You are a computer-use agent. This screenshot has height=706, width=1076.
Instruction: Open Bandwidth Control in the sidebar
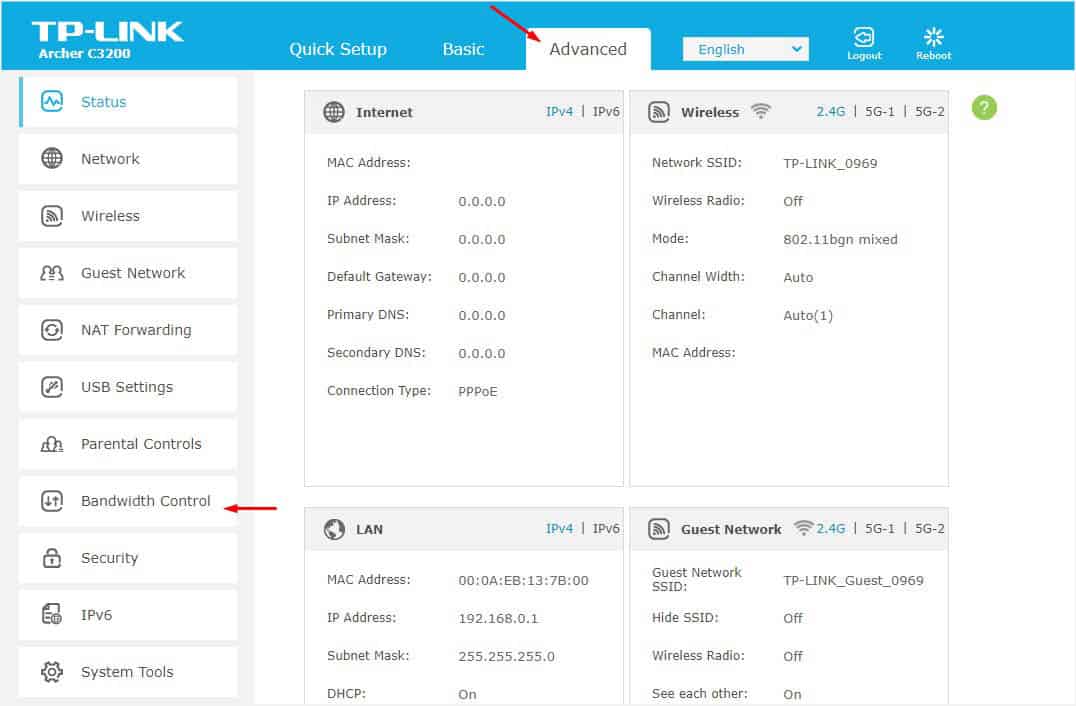click(x=128, y=501)
